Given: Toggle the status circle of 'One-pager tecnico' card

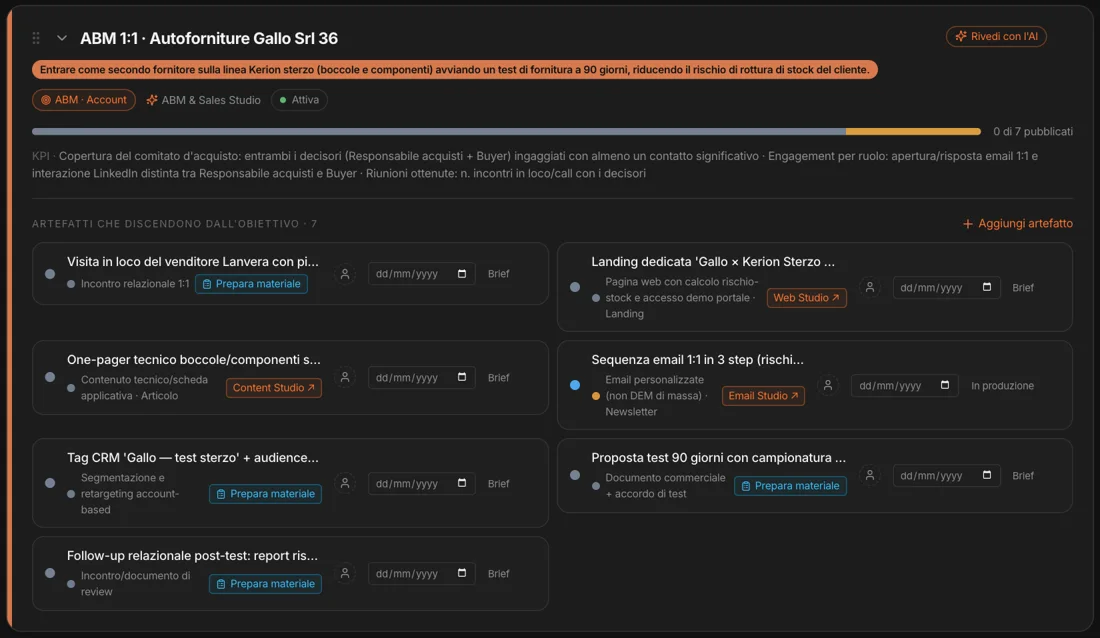Looking at the screenshot, I should point(50,377).
